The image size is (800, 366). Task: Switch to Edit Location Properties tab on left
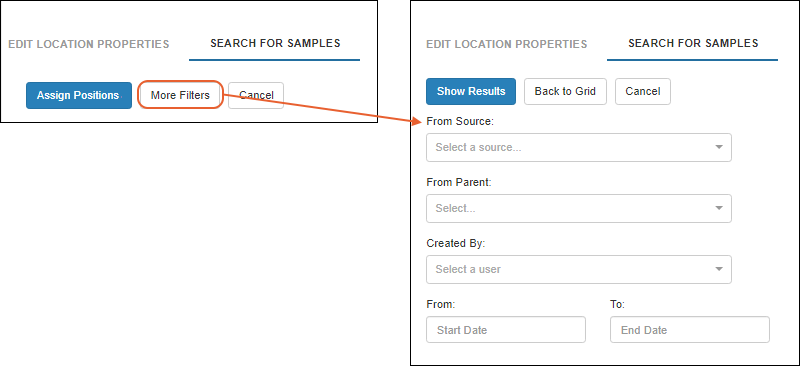(x=89, y=44)
